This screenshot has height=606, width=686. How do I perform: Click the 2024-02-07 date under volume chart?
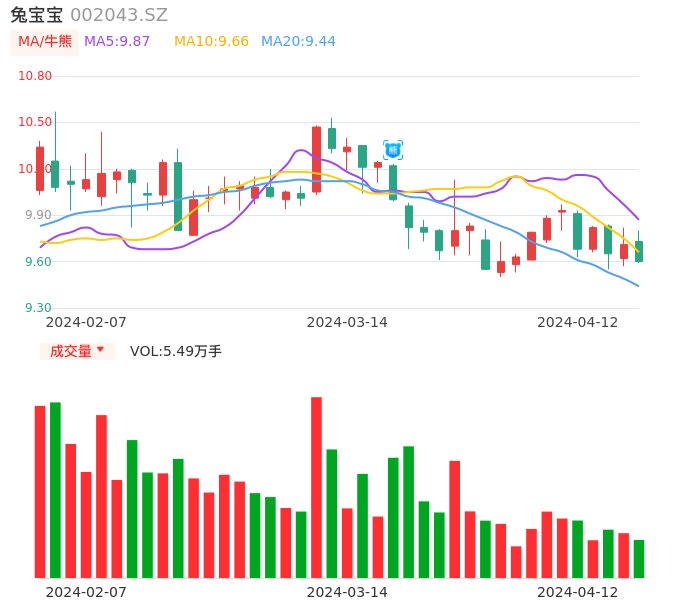86,592
